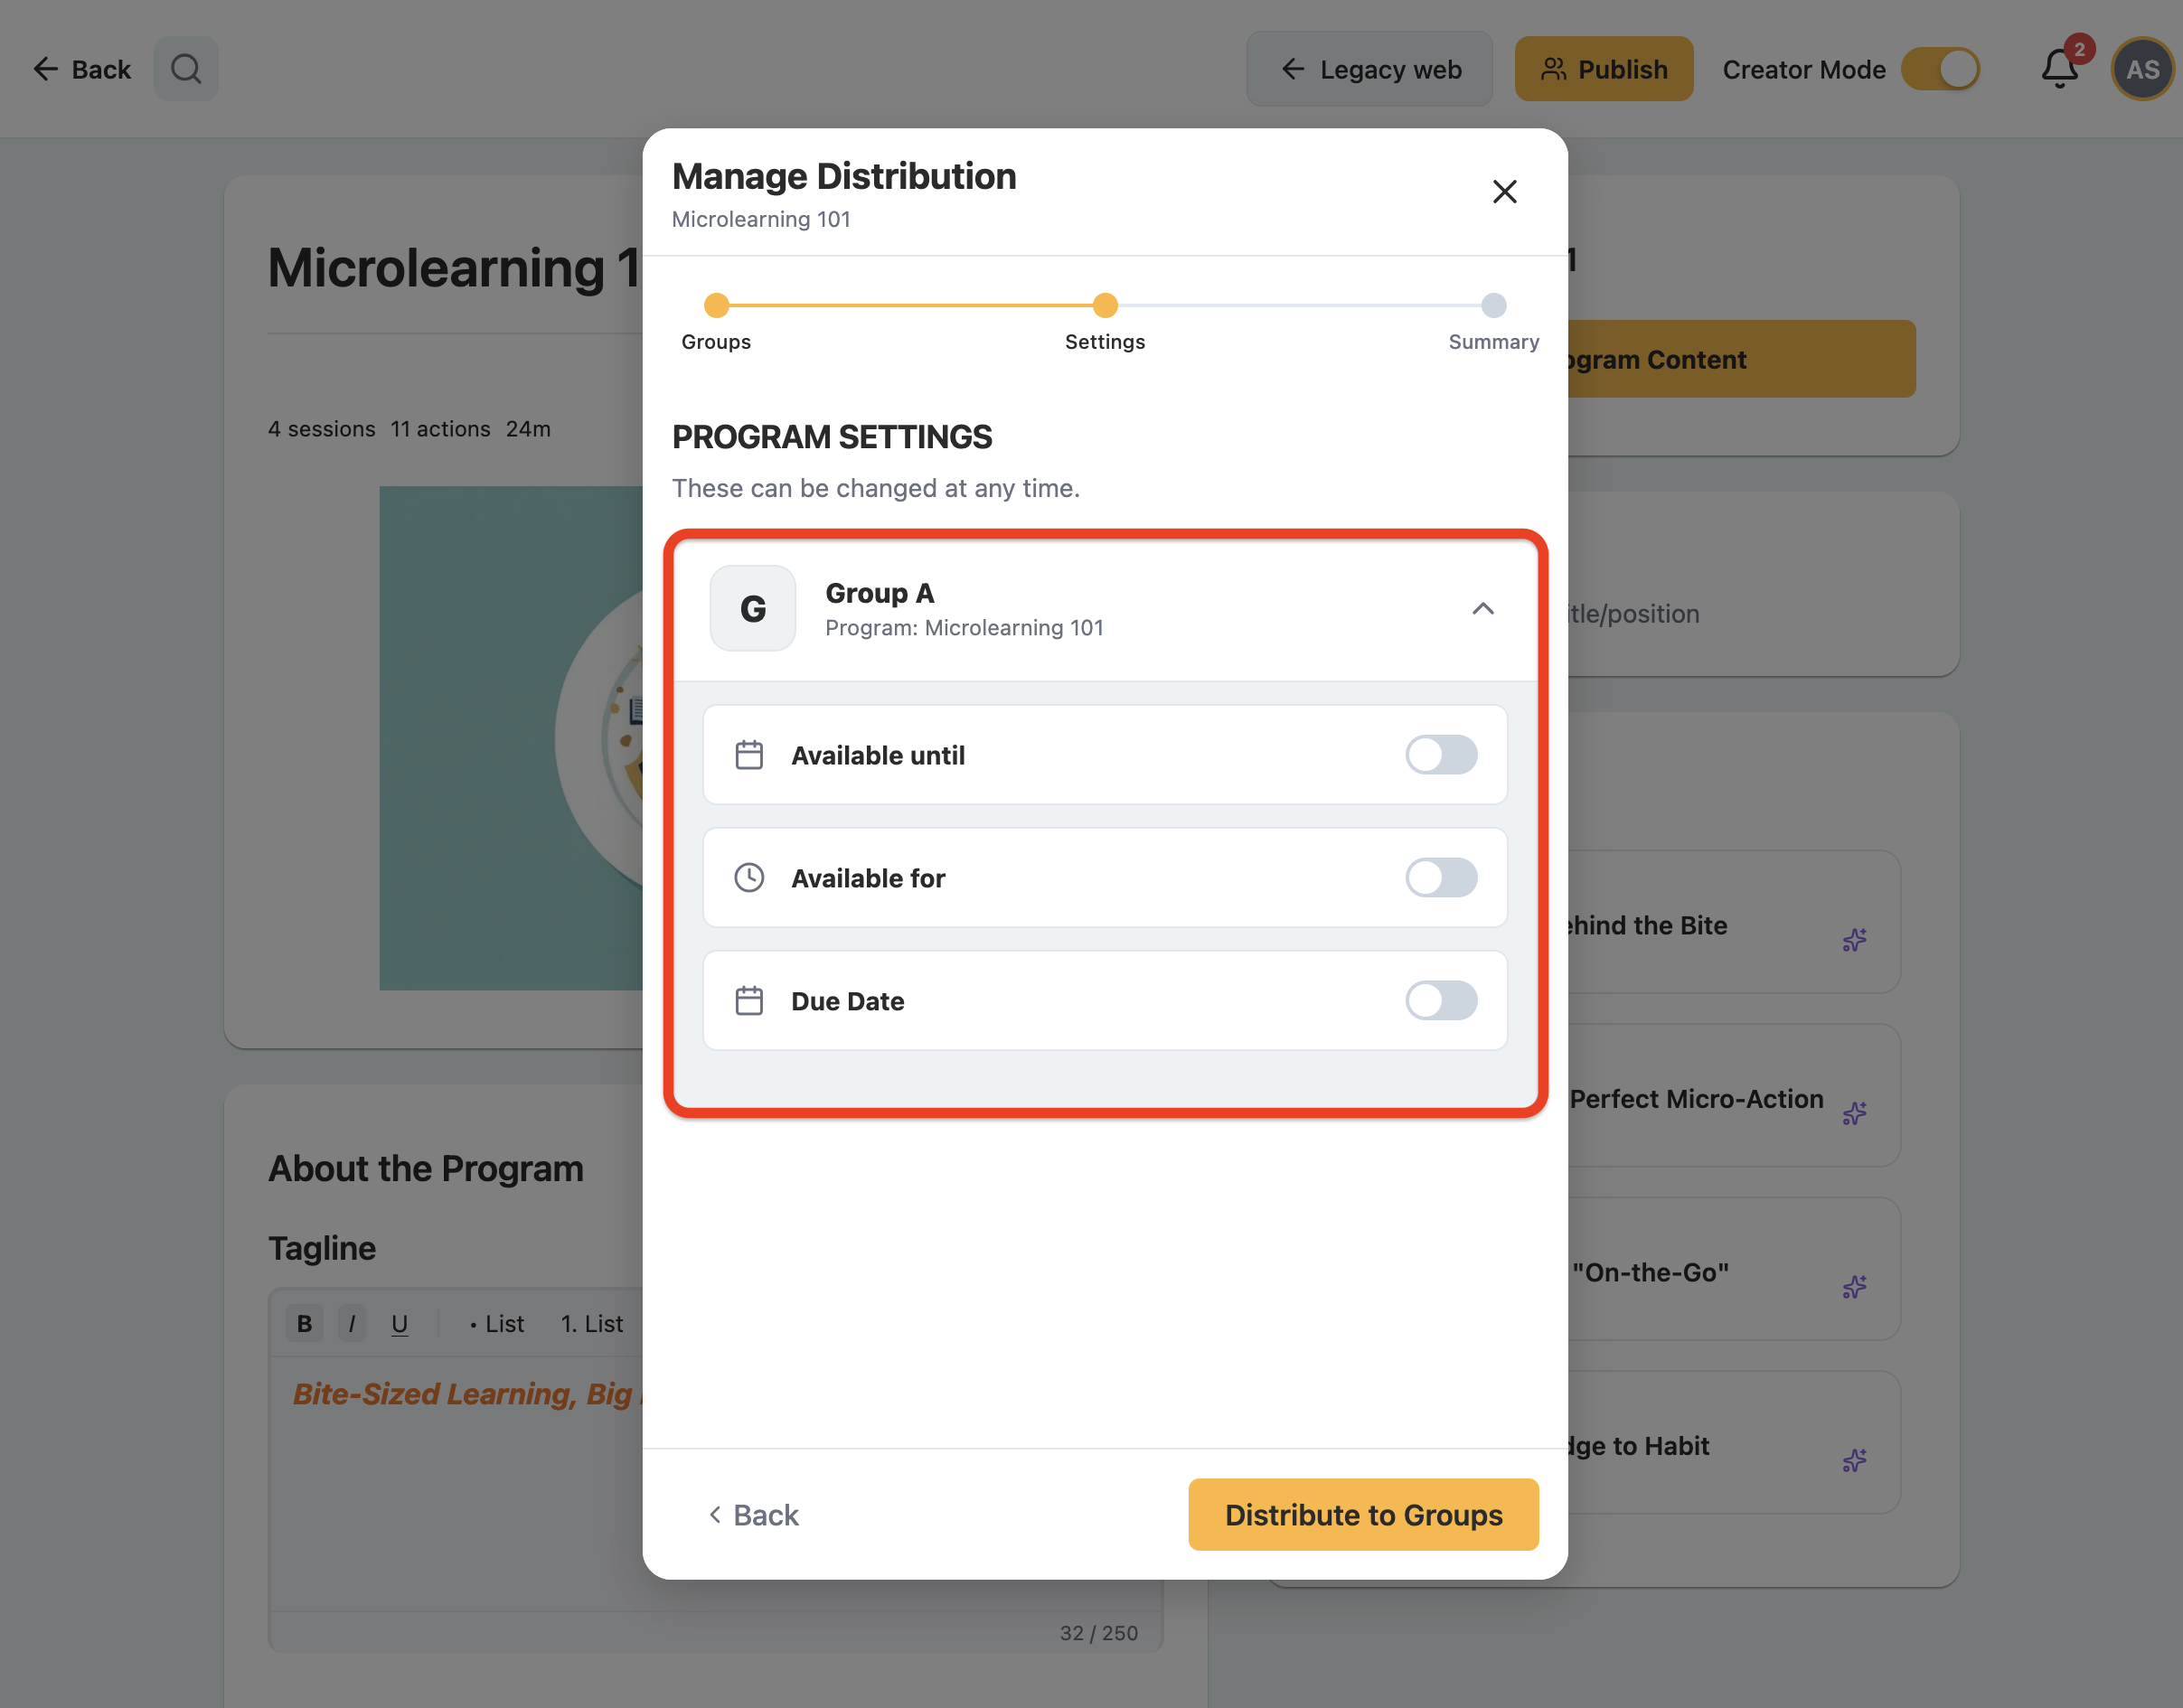Click the search magnifier icon

click(x=186, y=69)
